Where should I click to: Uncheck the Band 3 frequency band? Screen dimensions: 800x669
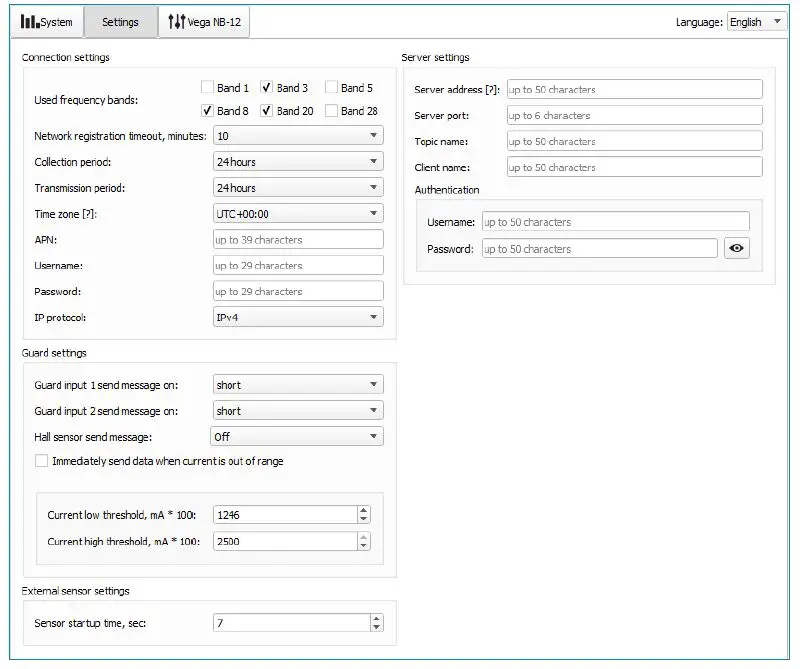coord(268,88)
